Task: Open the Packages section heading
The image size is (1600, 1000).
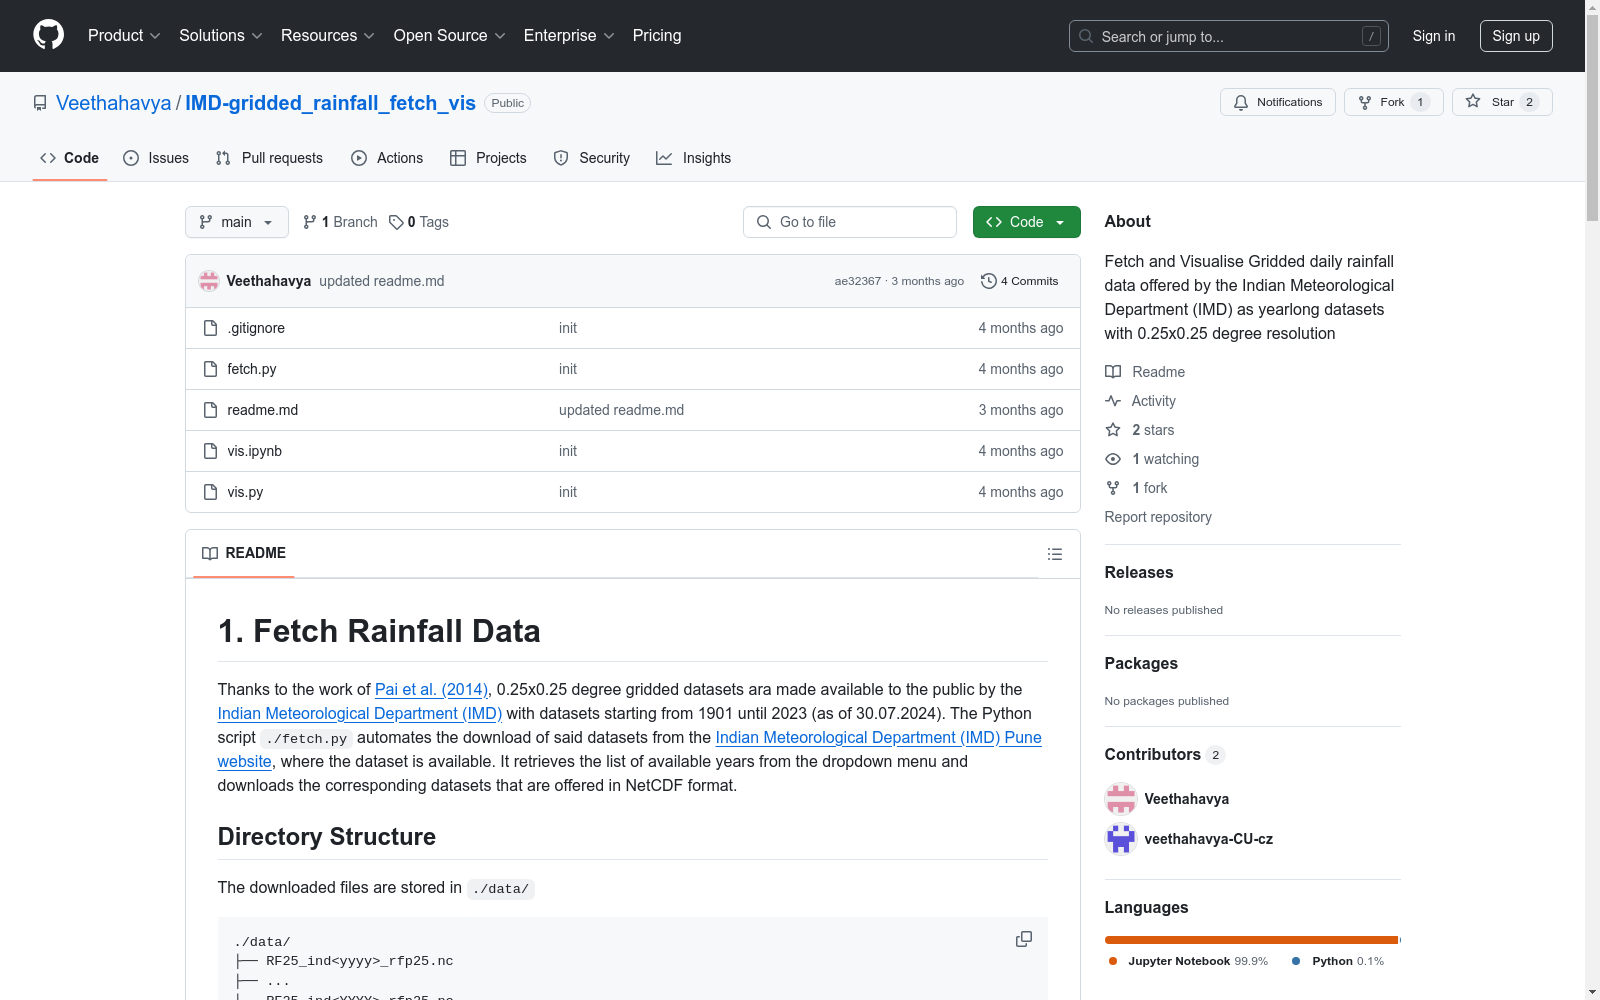Action: (1141, 663)
